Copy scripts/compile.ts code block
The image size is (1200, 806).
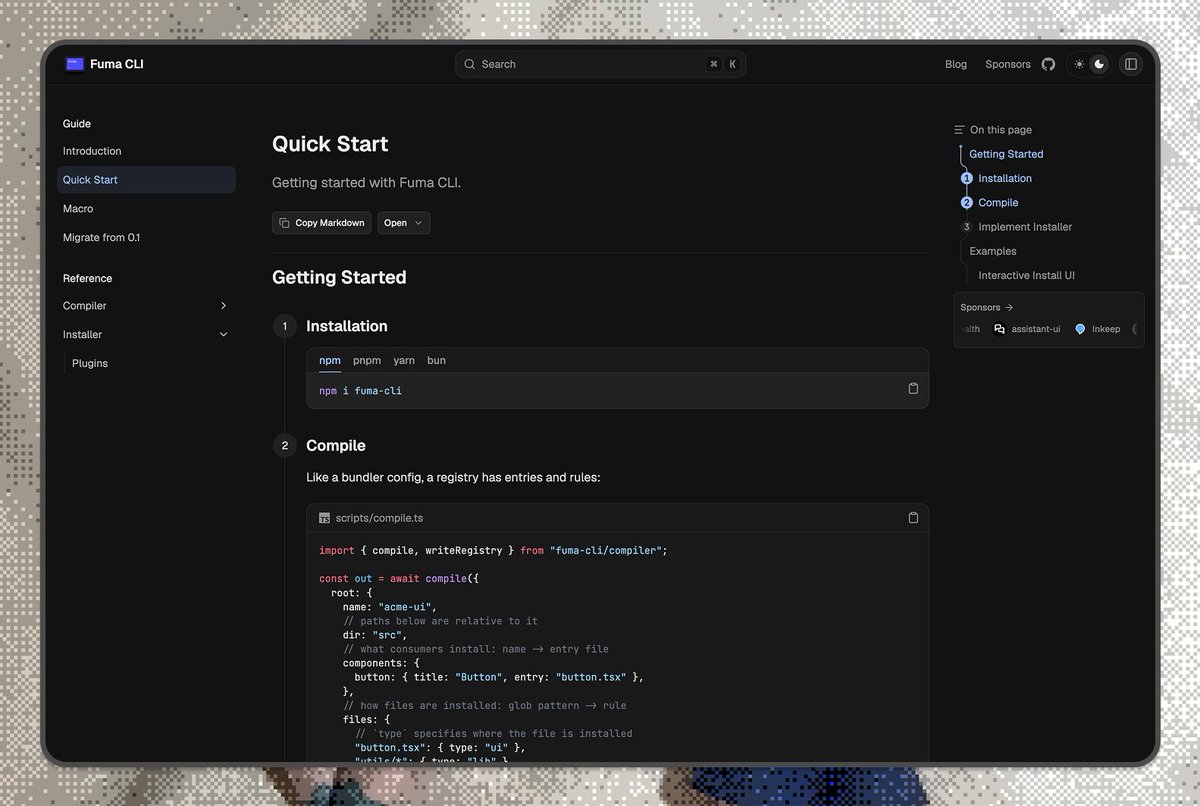pos(913,517)
